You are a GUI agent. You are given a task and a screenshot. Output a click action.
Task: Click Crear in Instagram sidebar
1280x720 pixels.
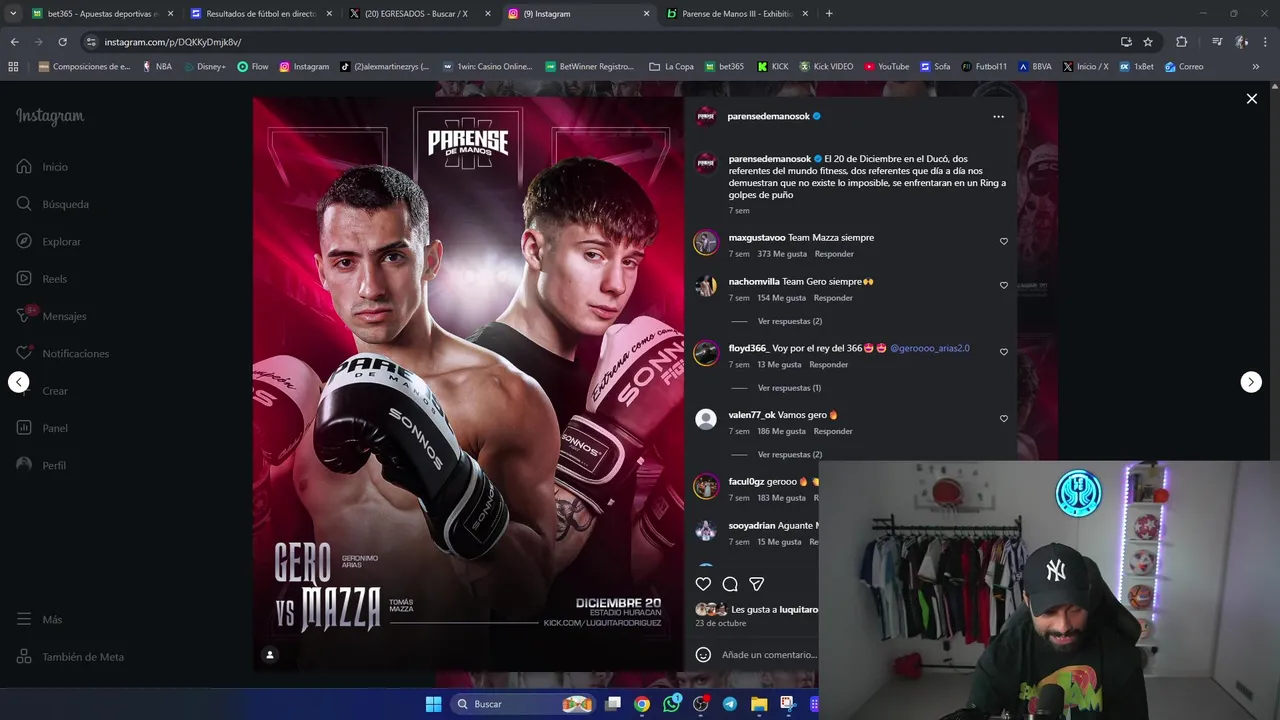[43, 391]
